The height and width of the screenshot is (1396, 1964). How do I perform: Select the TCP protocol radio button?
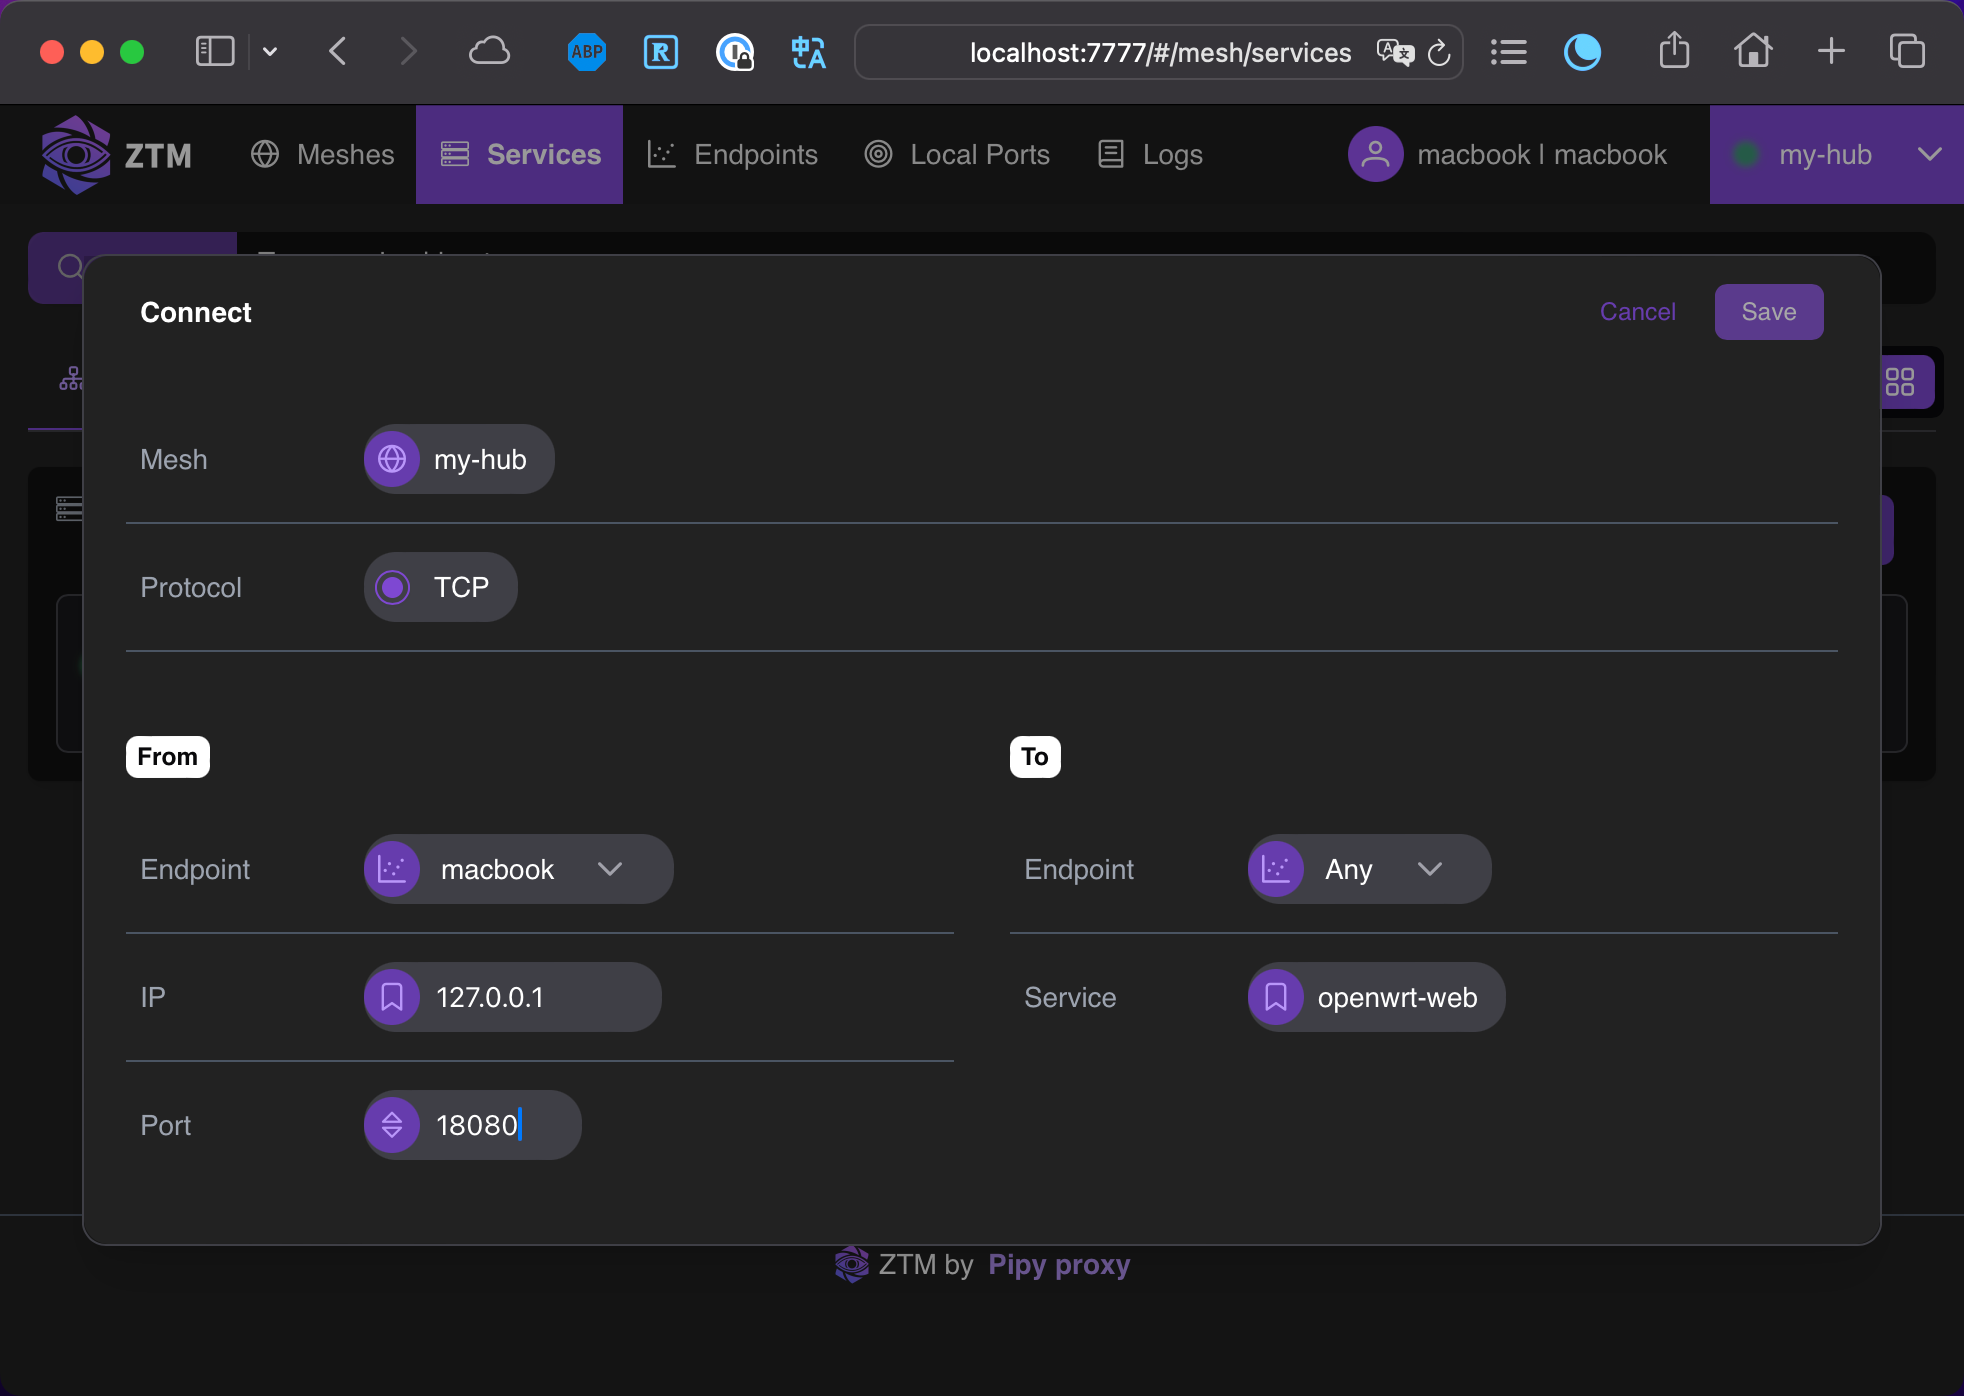[393, 587]
